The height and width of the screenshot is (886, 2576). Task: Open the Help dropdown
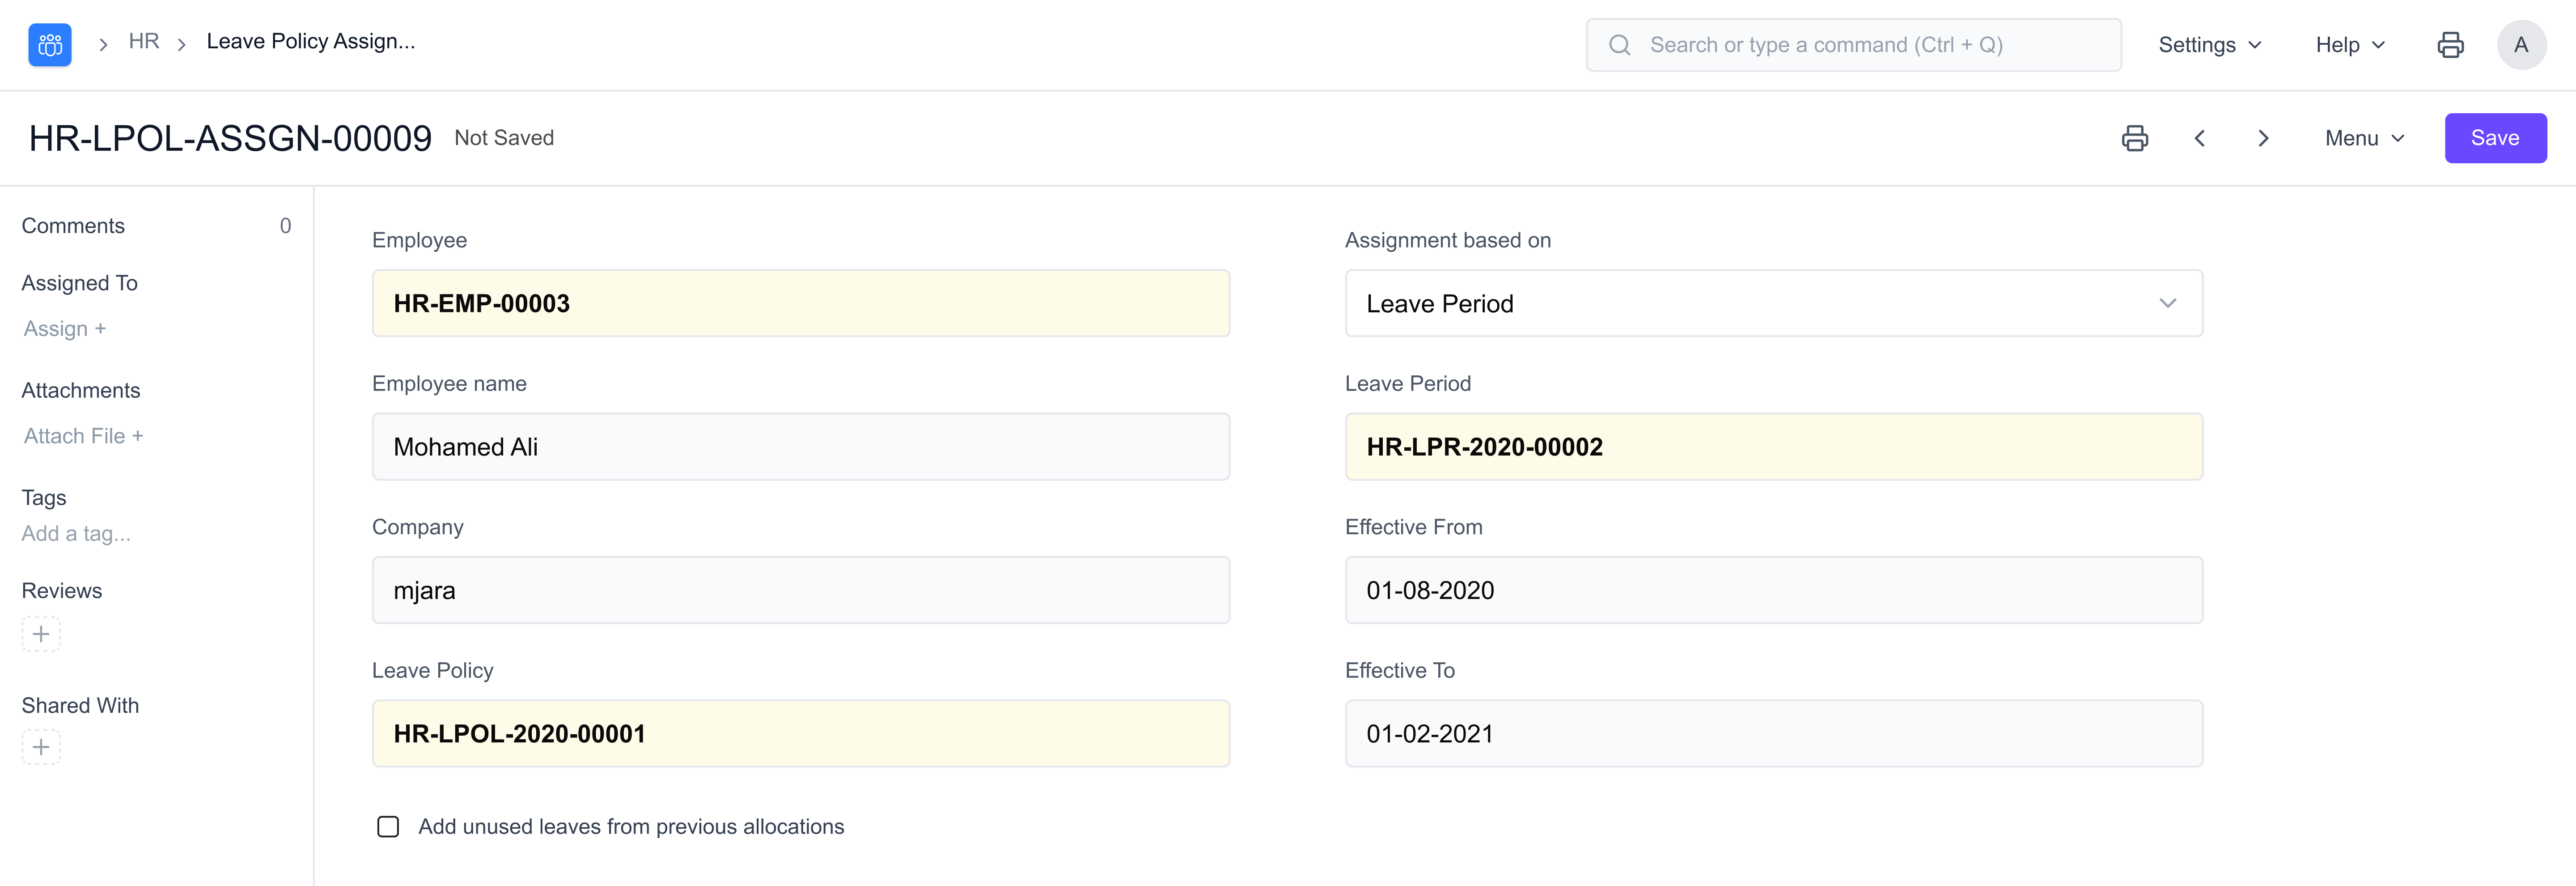coord(2349,44)
